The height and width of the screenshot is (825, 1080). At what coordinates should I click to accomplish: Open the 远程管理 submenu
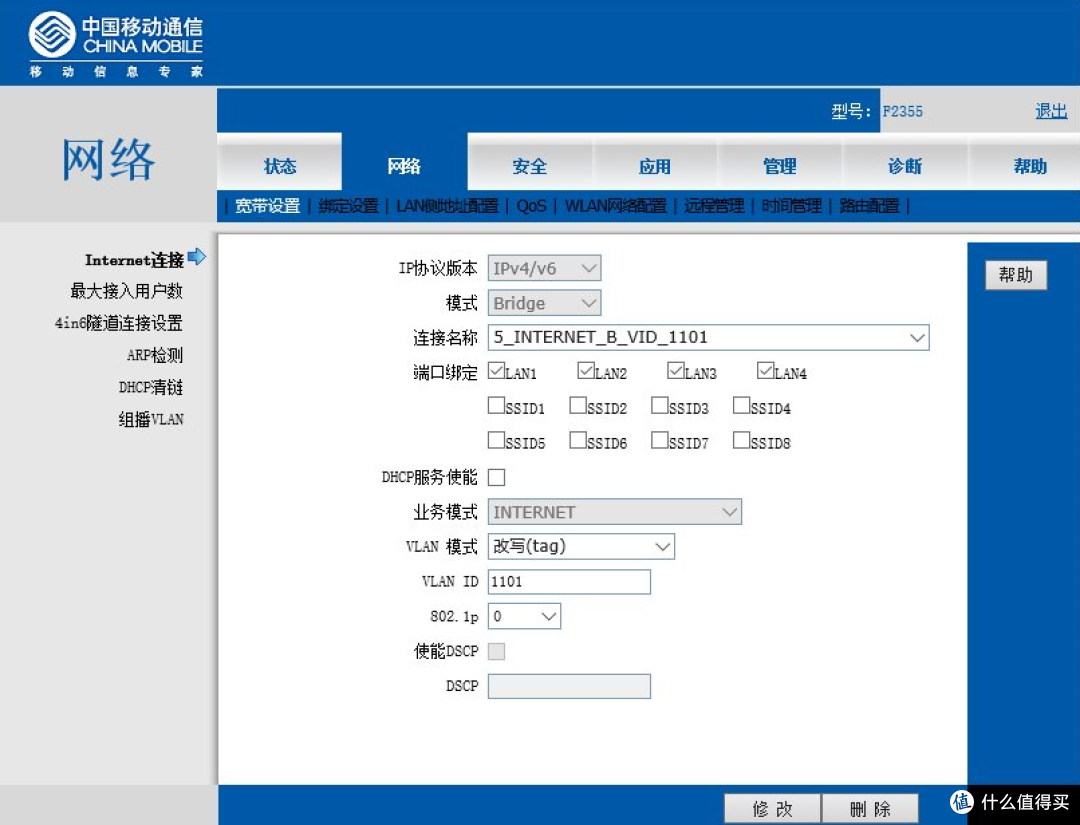[x=714, y=206]
